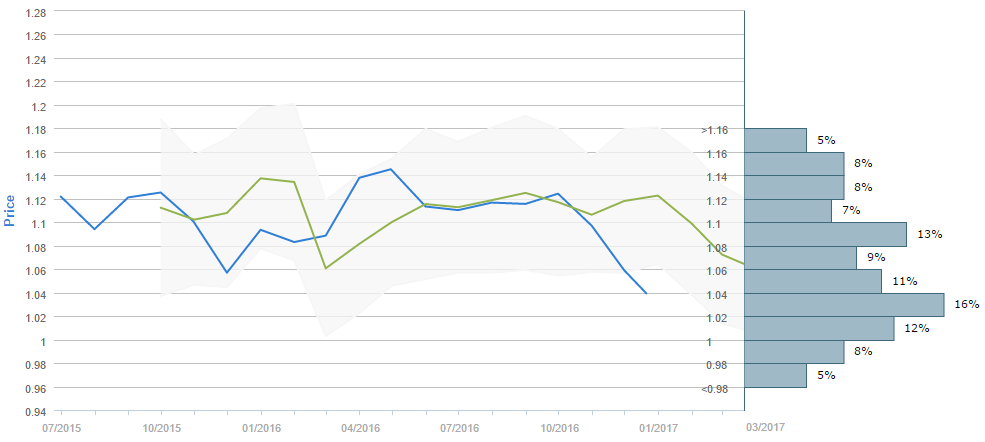
Task: Select the 01/2017 date label
Action: pyautogui.click(x=657, y=427)
